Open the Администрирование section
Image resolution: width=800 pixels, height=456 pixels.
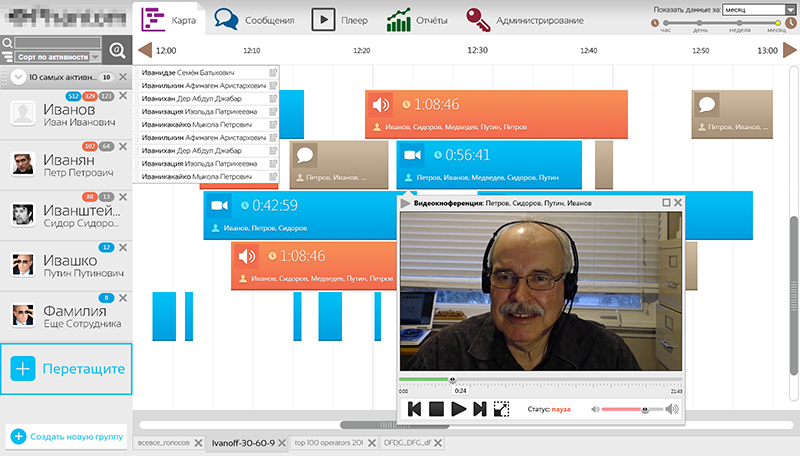(x=524, y=20)
